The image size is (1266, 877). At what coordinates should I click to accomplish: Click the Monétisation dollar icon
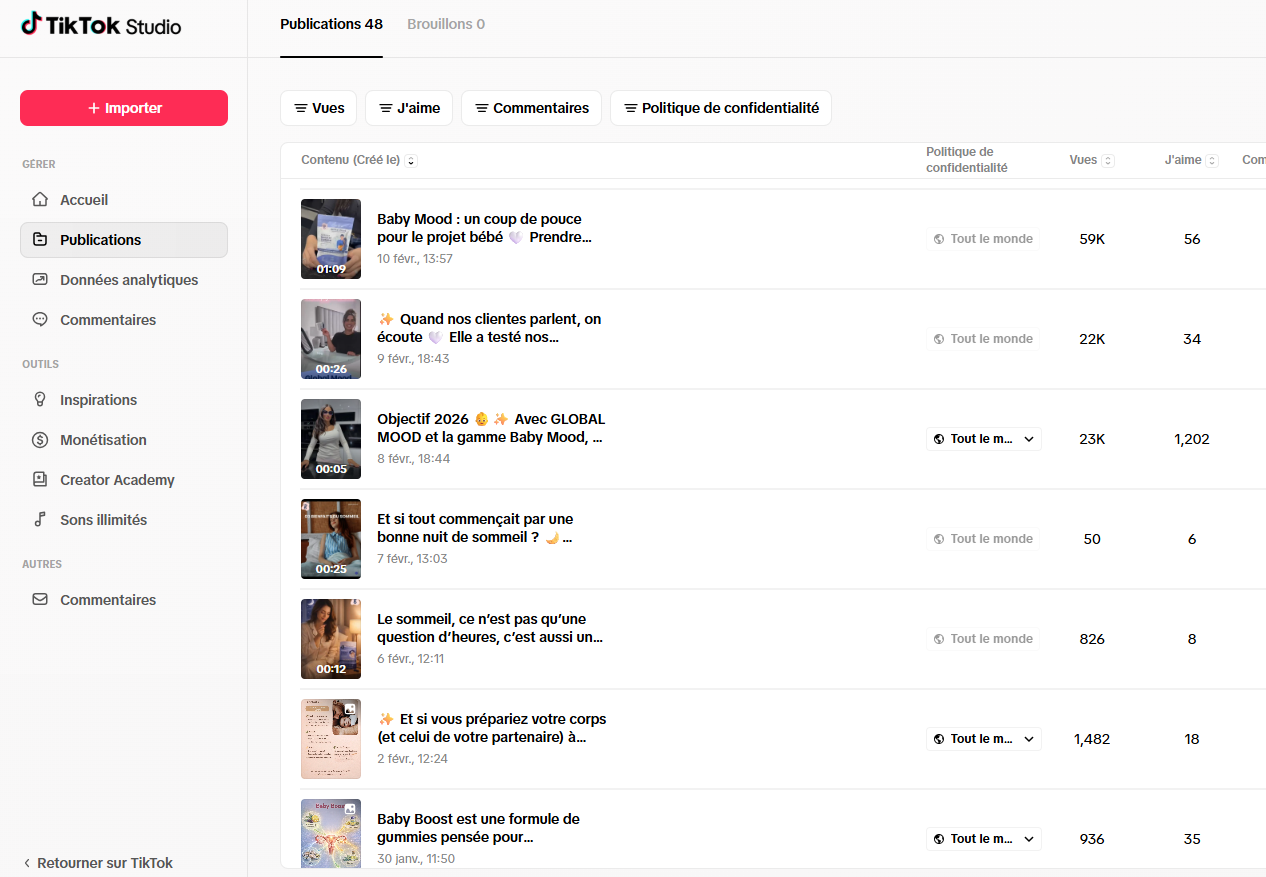(x=40, y=440)
